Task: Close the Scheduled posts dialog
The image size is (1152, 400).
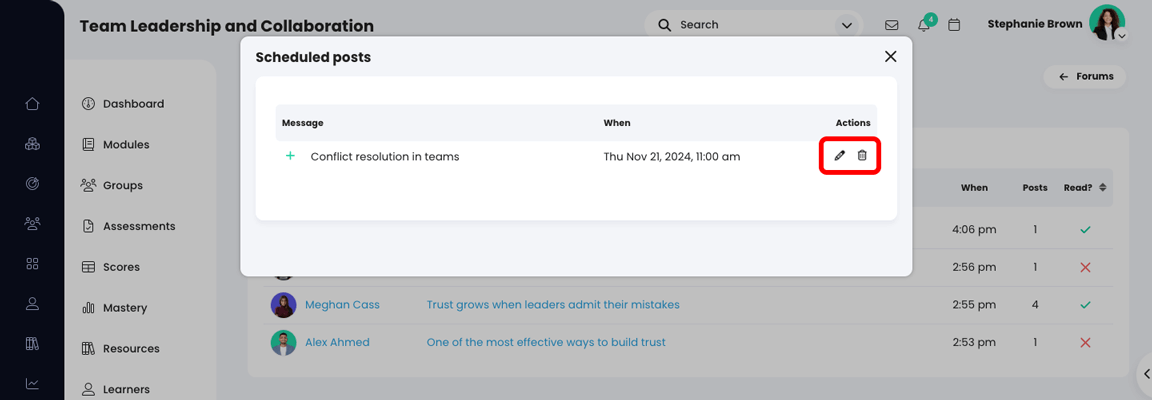Action: pos(890,57)
